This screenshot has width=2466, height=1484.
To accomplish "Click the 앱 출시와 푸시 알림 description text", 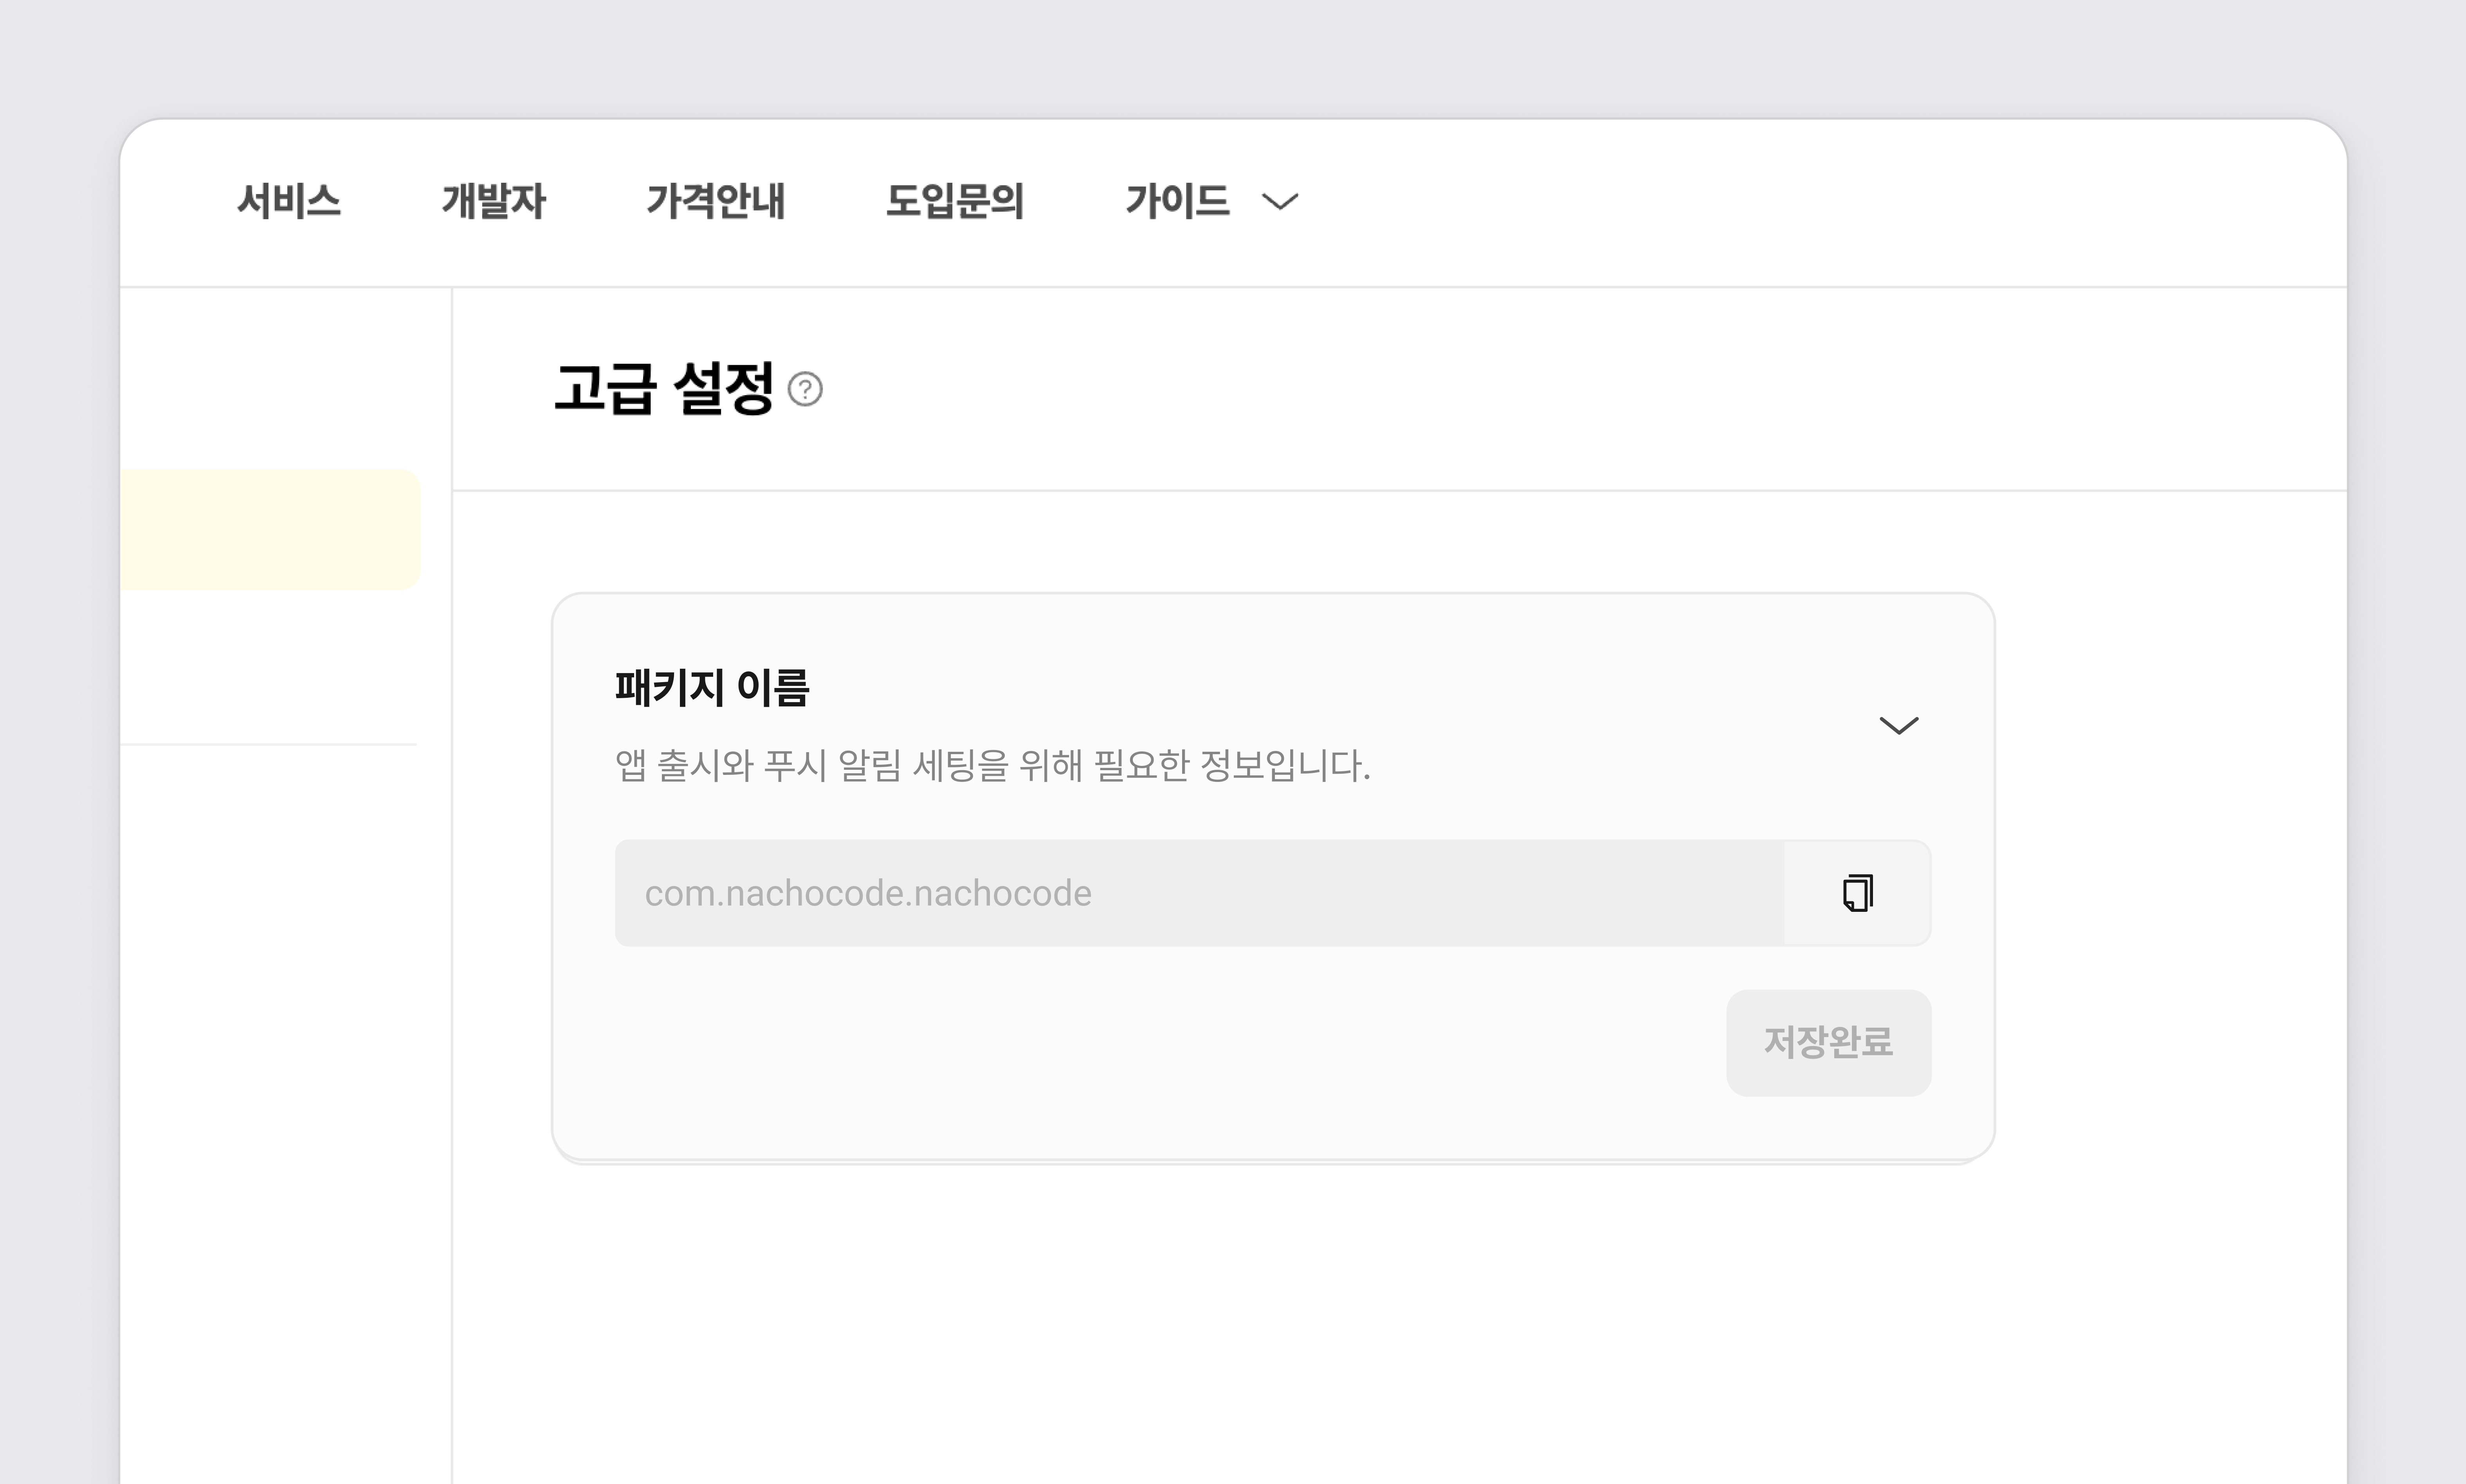I will tap(992, 766).
